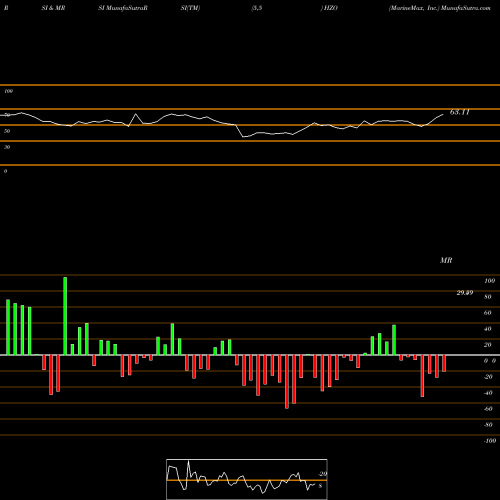Click the '(5,5' parameter text in header
The image size is (500, 500).
[257, 8]
